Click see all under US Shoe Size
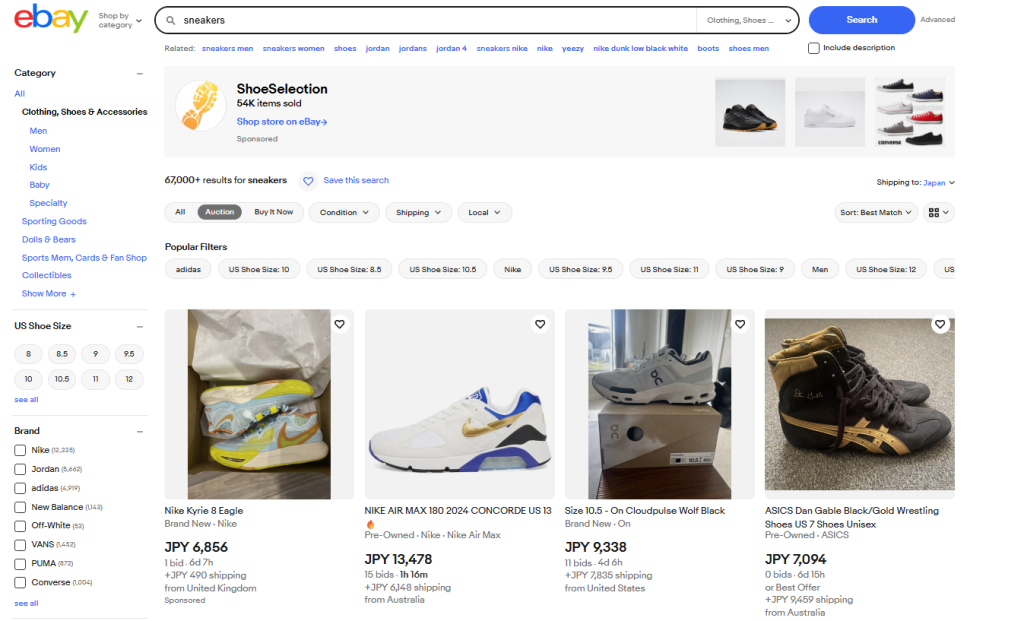The image size is (1024, 621). (26, 400)
